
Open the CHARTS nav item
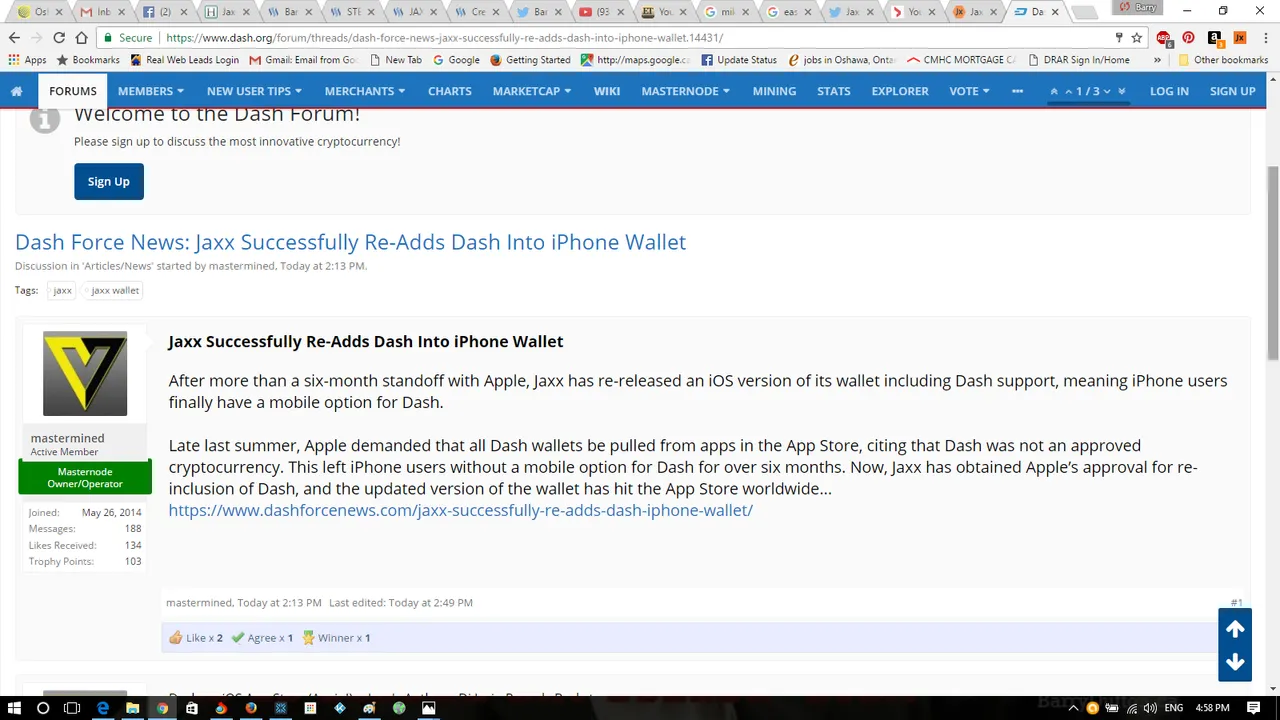450,91
